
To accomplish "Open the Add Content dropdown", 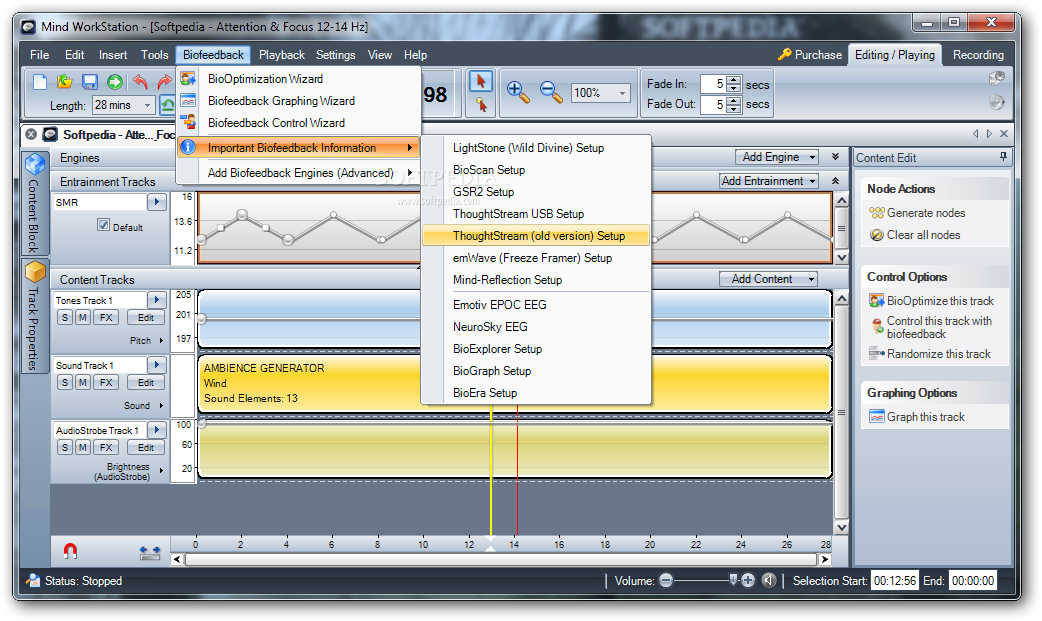I will pos(768,279).
